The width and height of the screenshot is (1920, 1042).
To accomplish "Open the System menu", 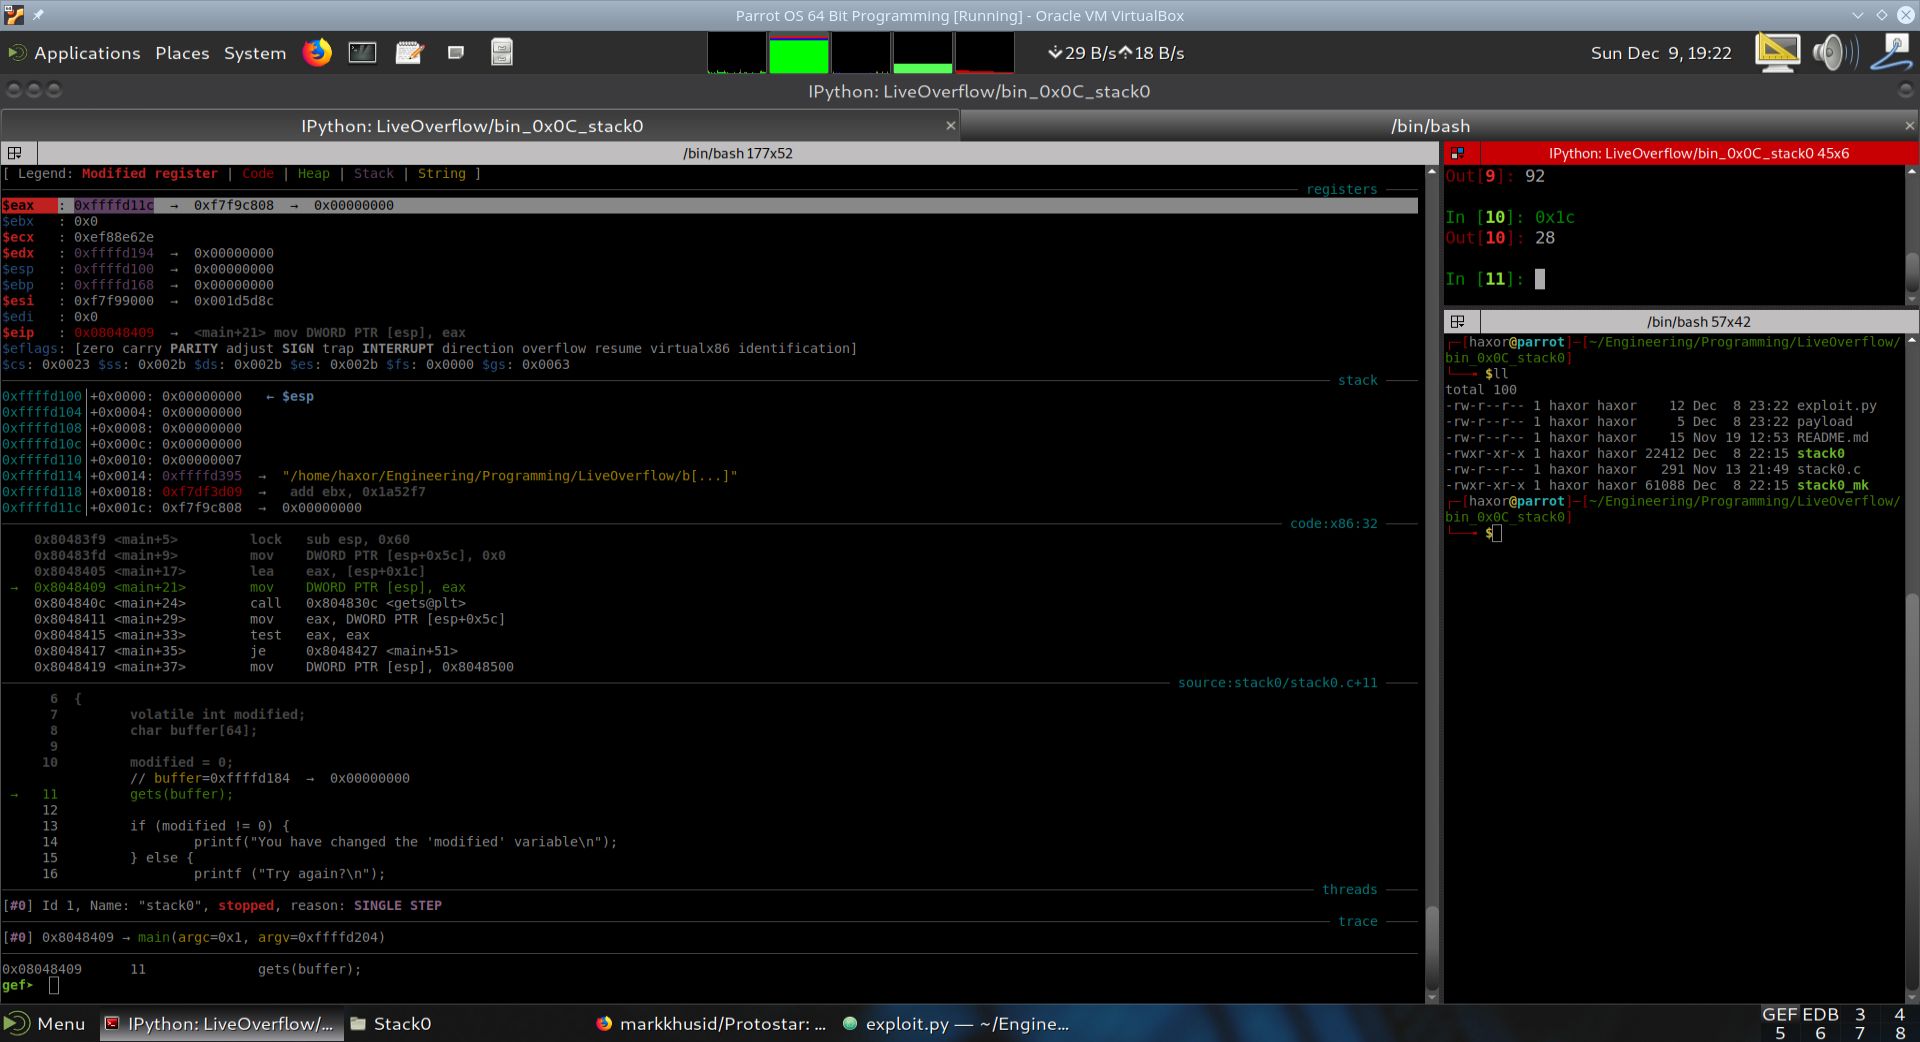I will point(255,53).
